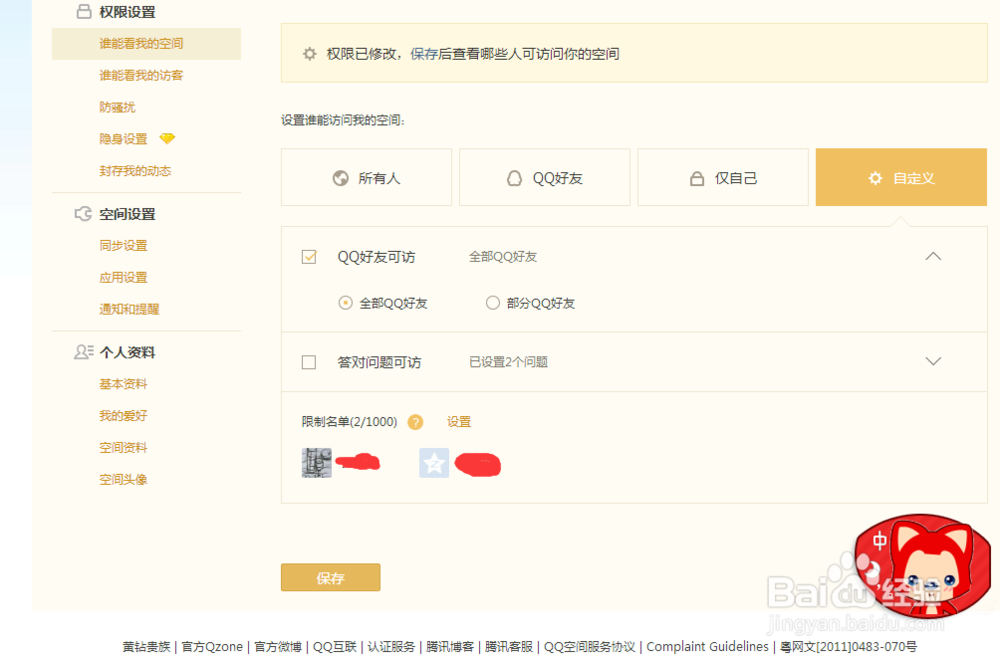
Task: Click the person icon beside 个人资料
Action: click(82, 352)
